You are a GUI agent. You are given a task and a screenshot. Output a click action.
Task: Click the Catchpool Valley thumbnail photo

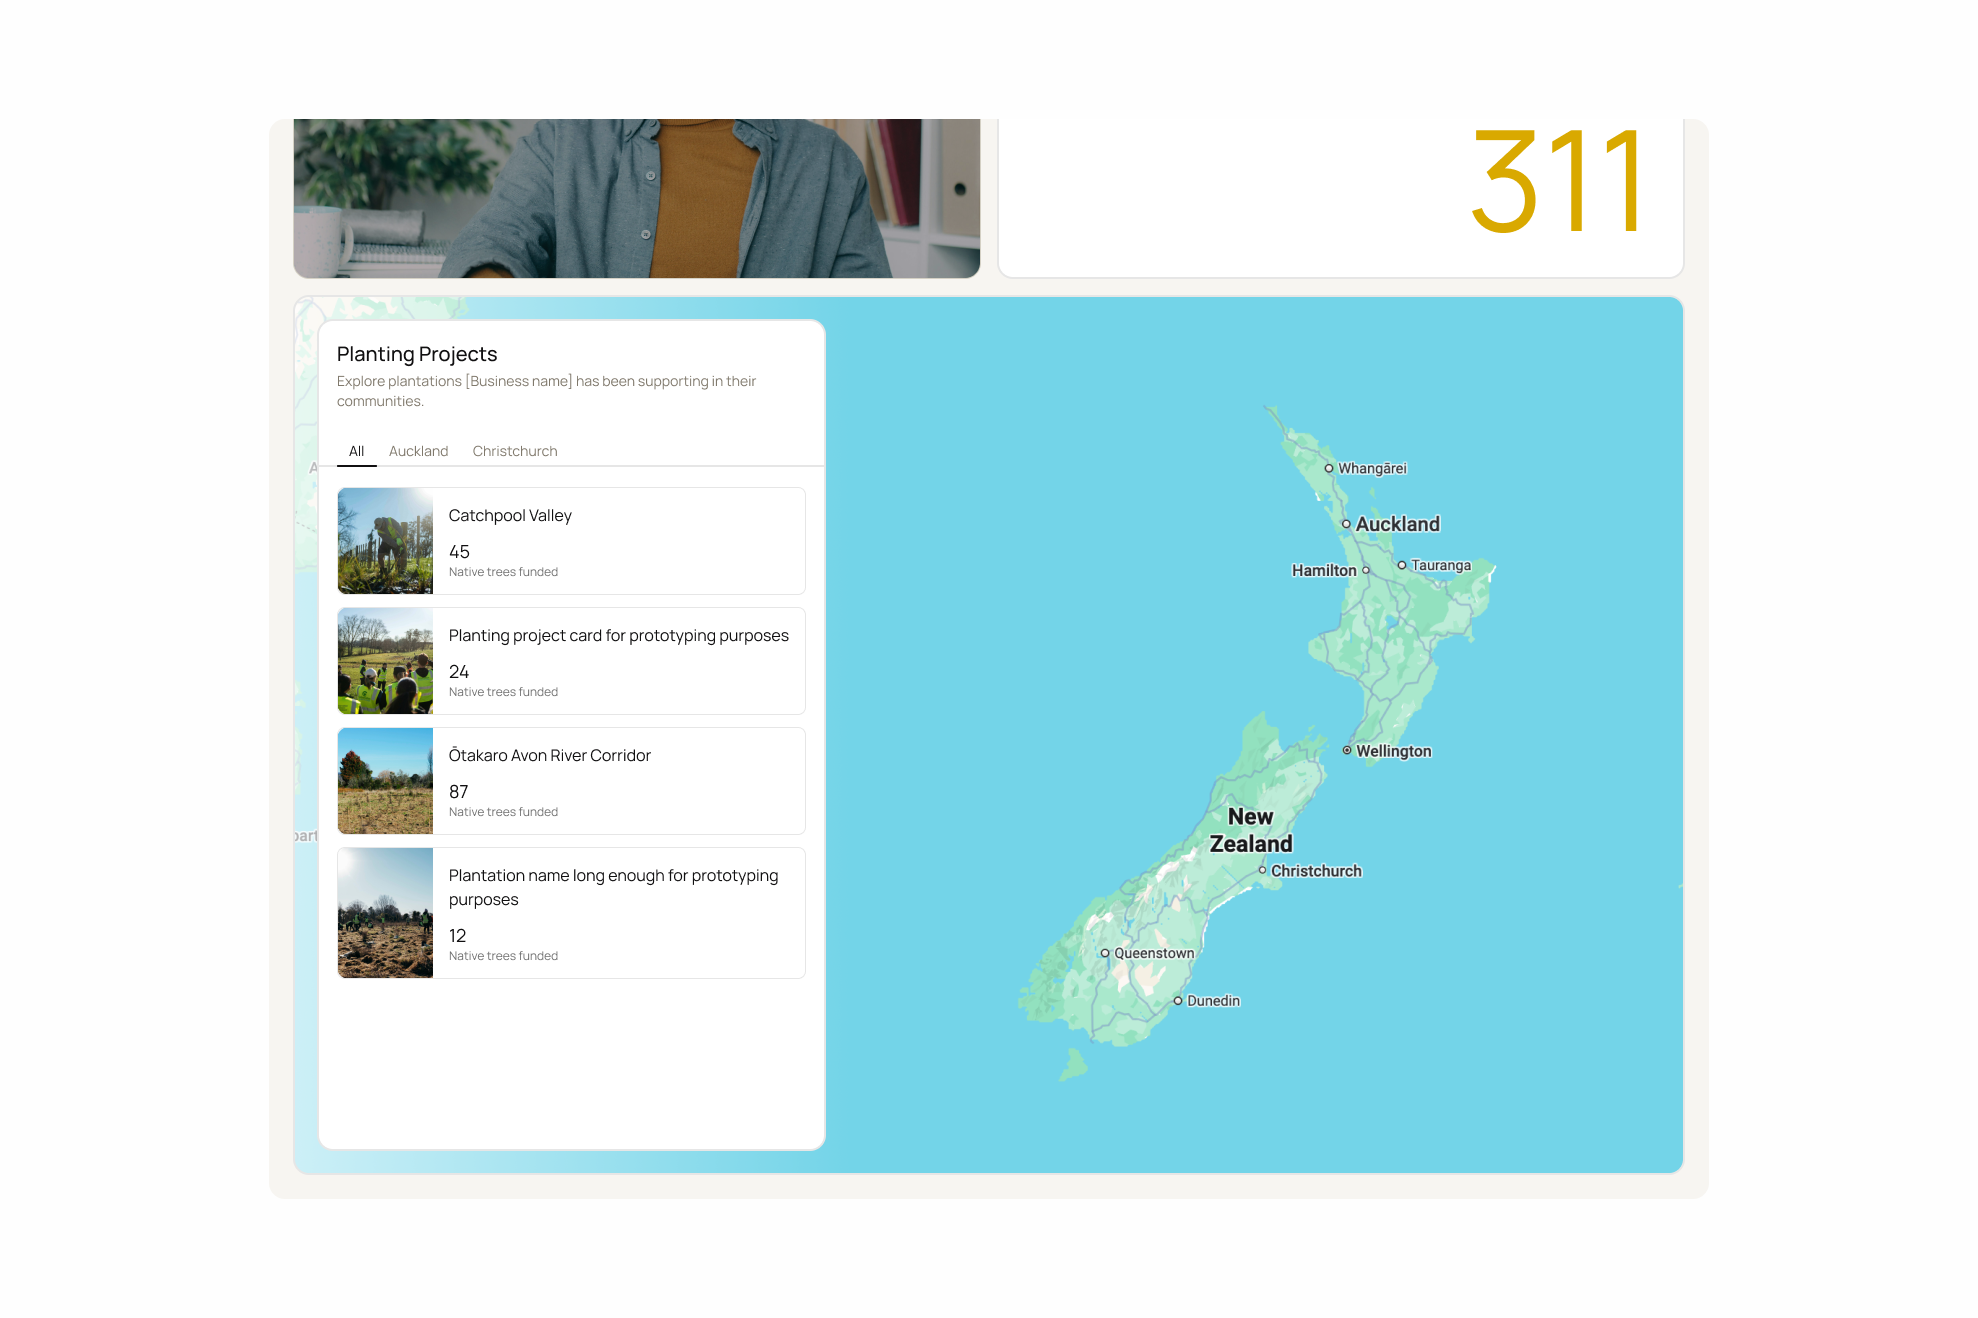click(385, 541)
